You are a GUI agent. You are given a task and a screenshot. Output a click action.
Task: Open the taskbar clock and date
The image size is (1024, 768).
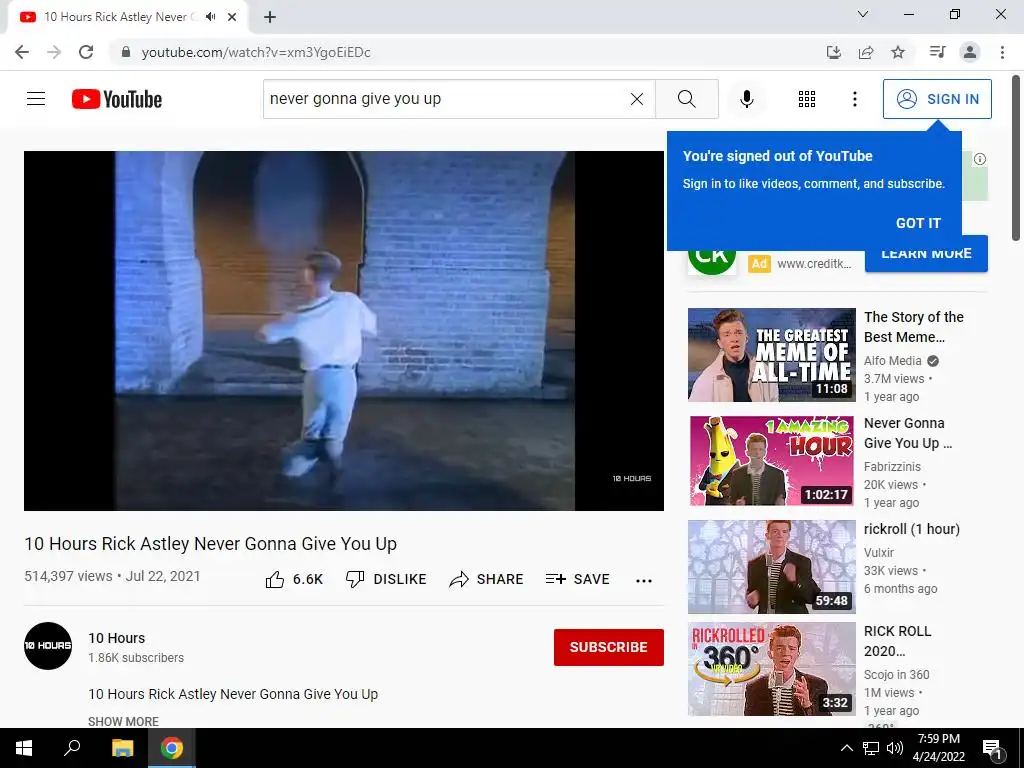[x=938, y=748]
